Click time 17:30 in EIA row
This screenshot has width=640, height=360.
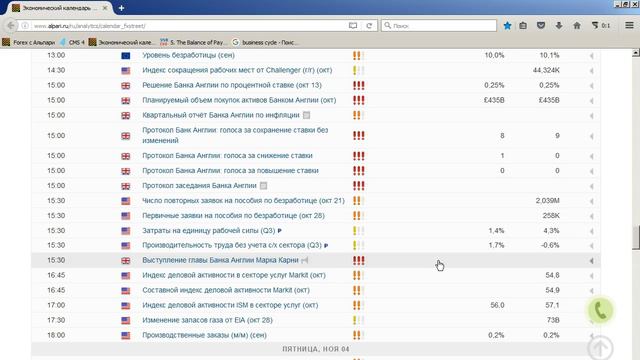(56, 320)
